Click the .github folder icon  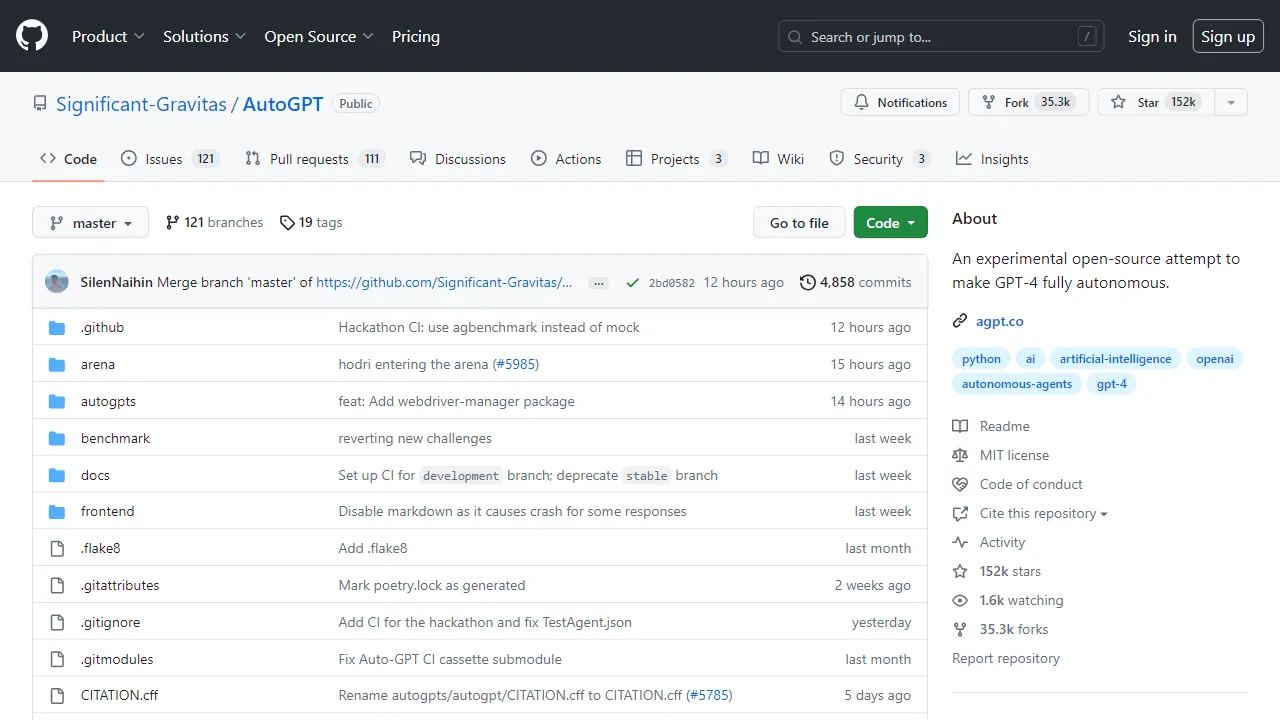tap(57, 327)
